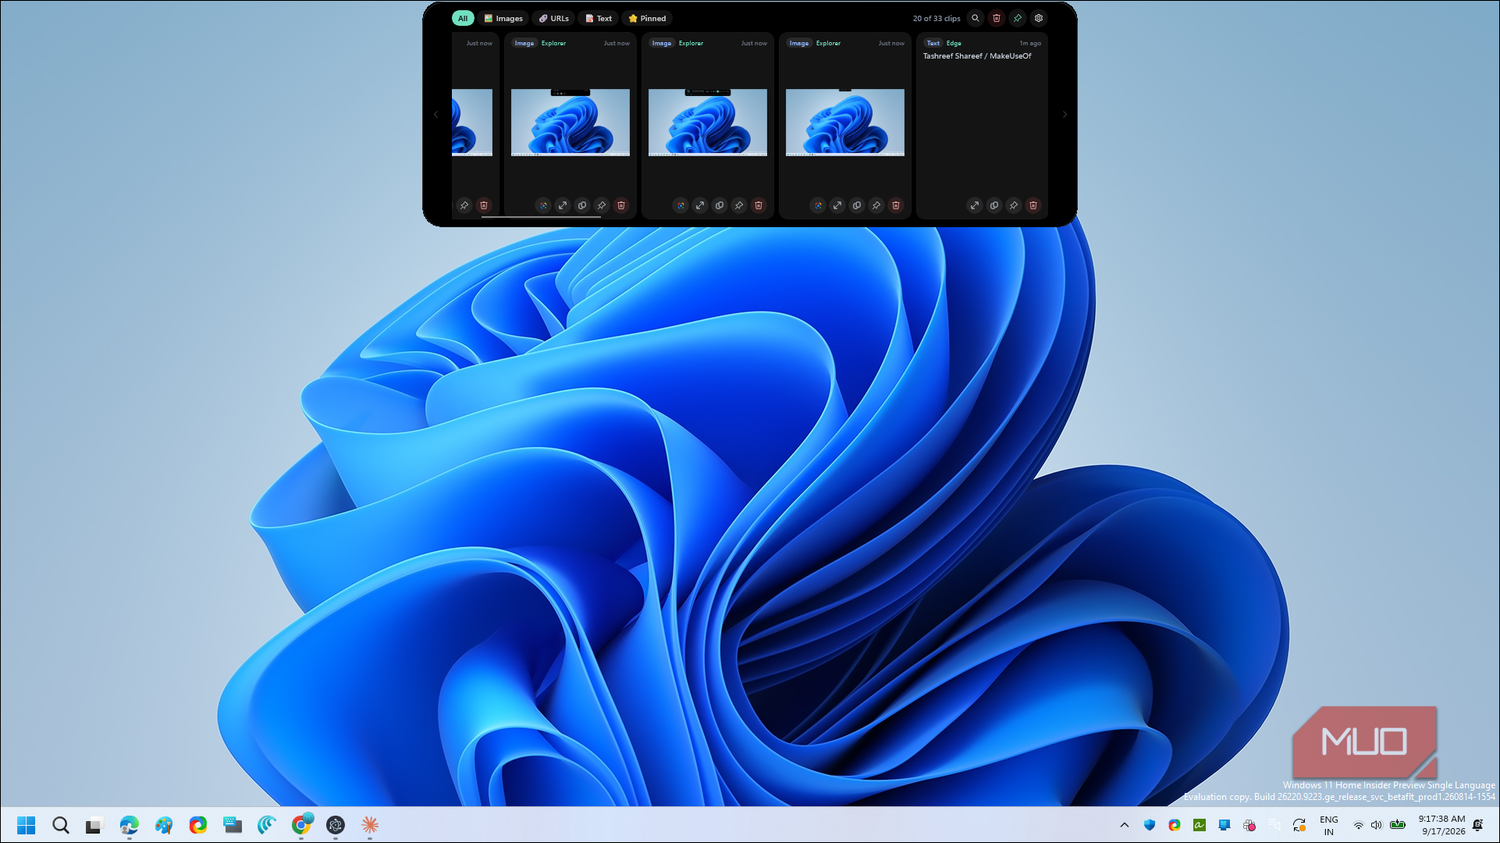Delete the image clip next to the Edge text clip
Screen dimensions: 1500x843
tap(896, 205)
